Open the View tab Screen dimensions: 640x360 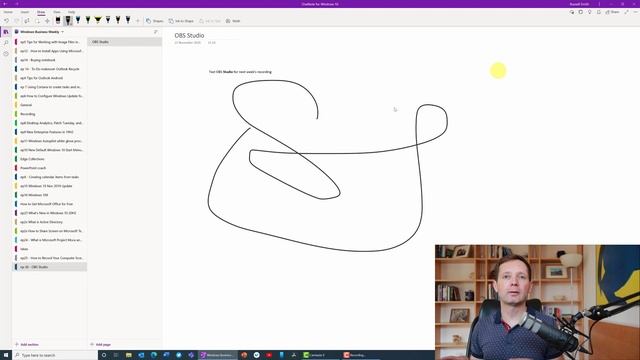click(57, 12)
